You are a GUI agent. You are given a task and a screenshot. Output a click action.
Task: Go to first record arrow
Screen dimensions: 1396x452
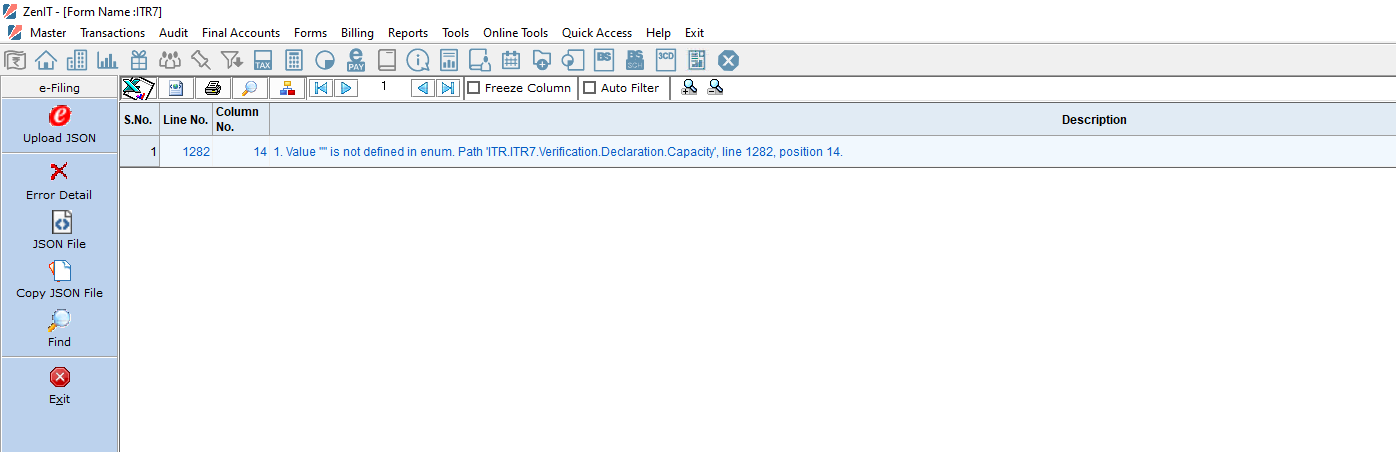click(320, 88)
